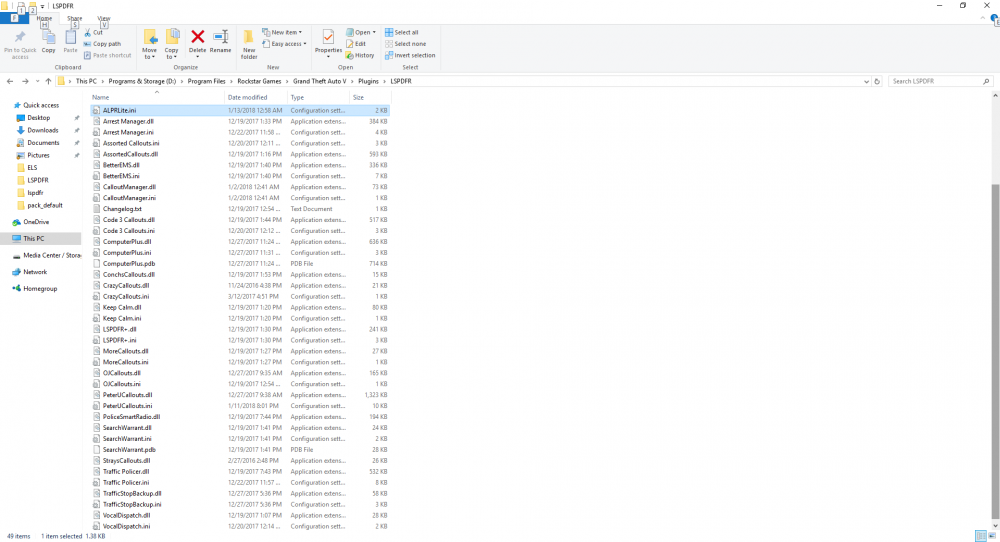
Task: Click the Search LSPDFR field
Action: (x=935, y=82)
